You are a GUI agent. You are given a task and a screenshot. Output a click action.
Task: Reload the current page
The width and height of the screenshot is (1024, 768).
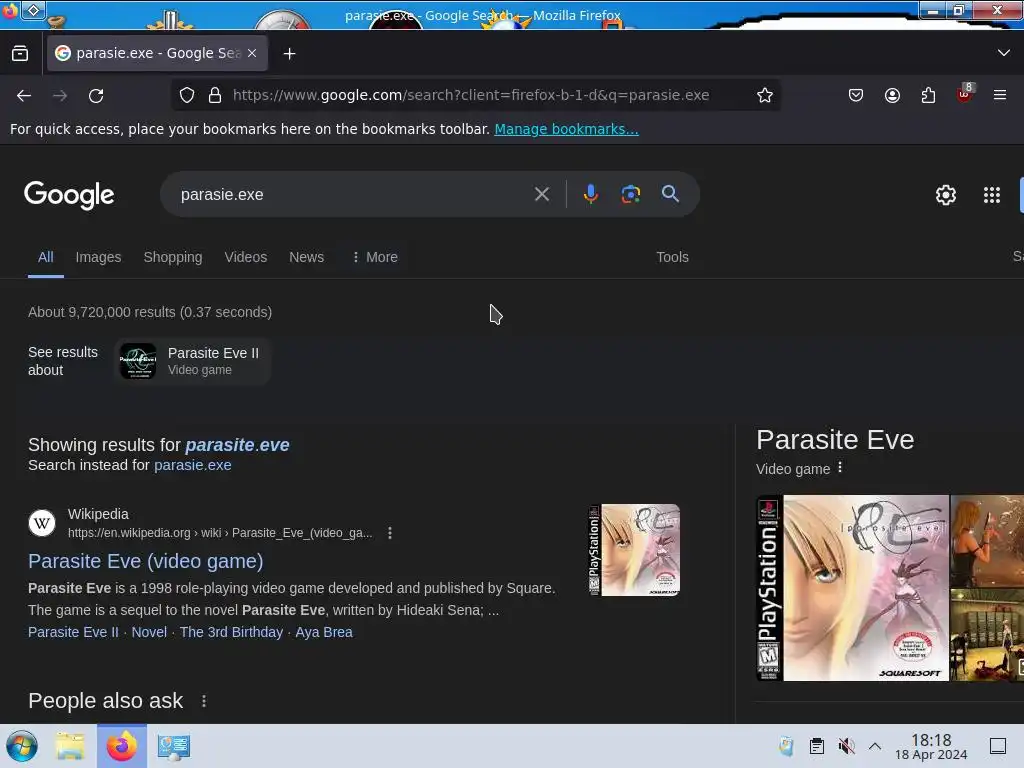coord(96,95)
